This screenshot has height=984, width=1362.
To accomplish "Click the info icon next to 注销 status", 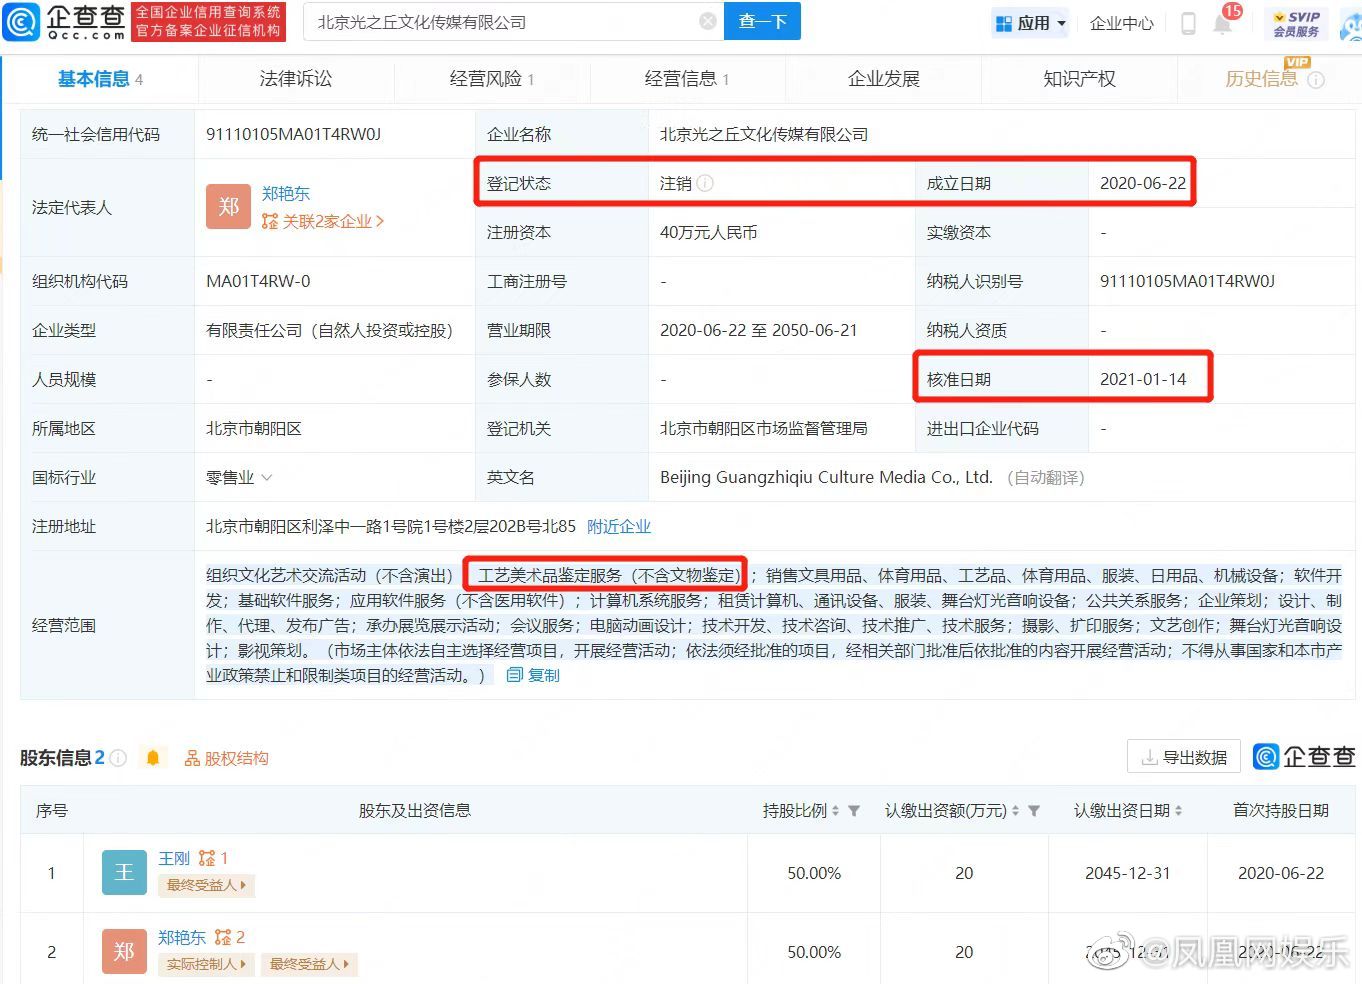I will click(x=705, y=183).
